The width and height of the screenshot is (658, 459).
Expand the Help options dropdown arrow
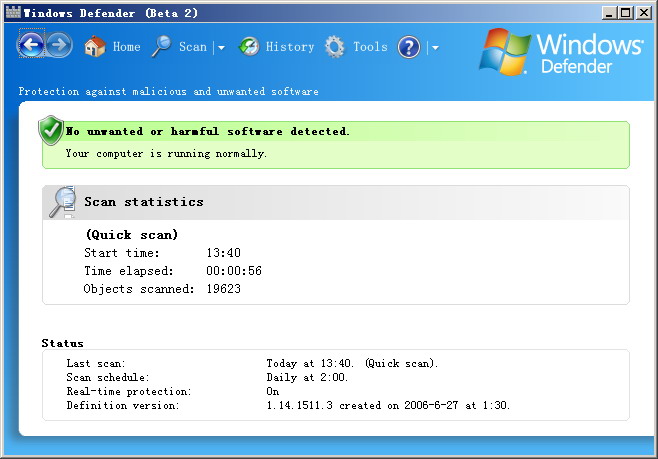point(435,47)
